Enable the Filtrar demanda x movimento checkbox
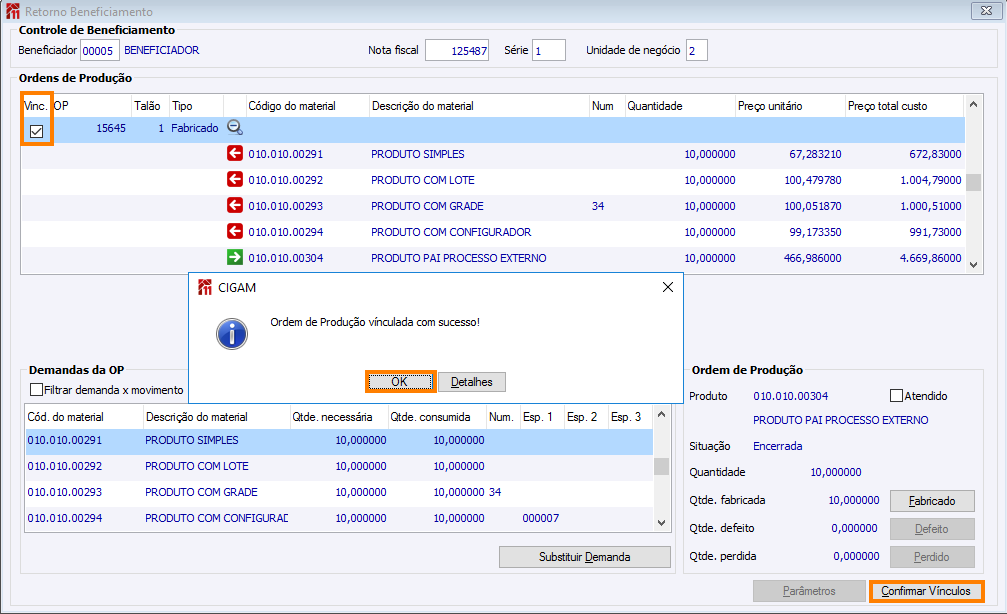This screenshot has width=1007, height=614. pyautogui.click(x=37, y=390)
